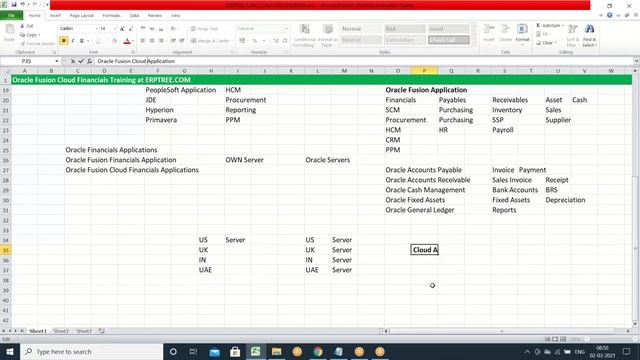Click the formula bar text field
This screenshot has height=360, width=640.
[363, 61]
